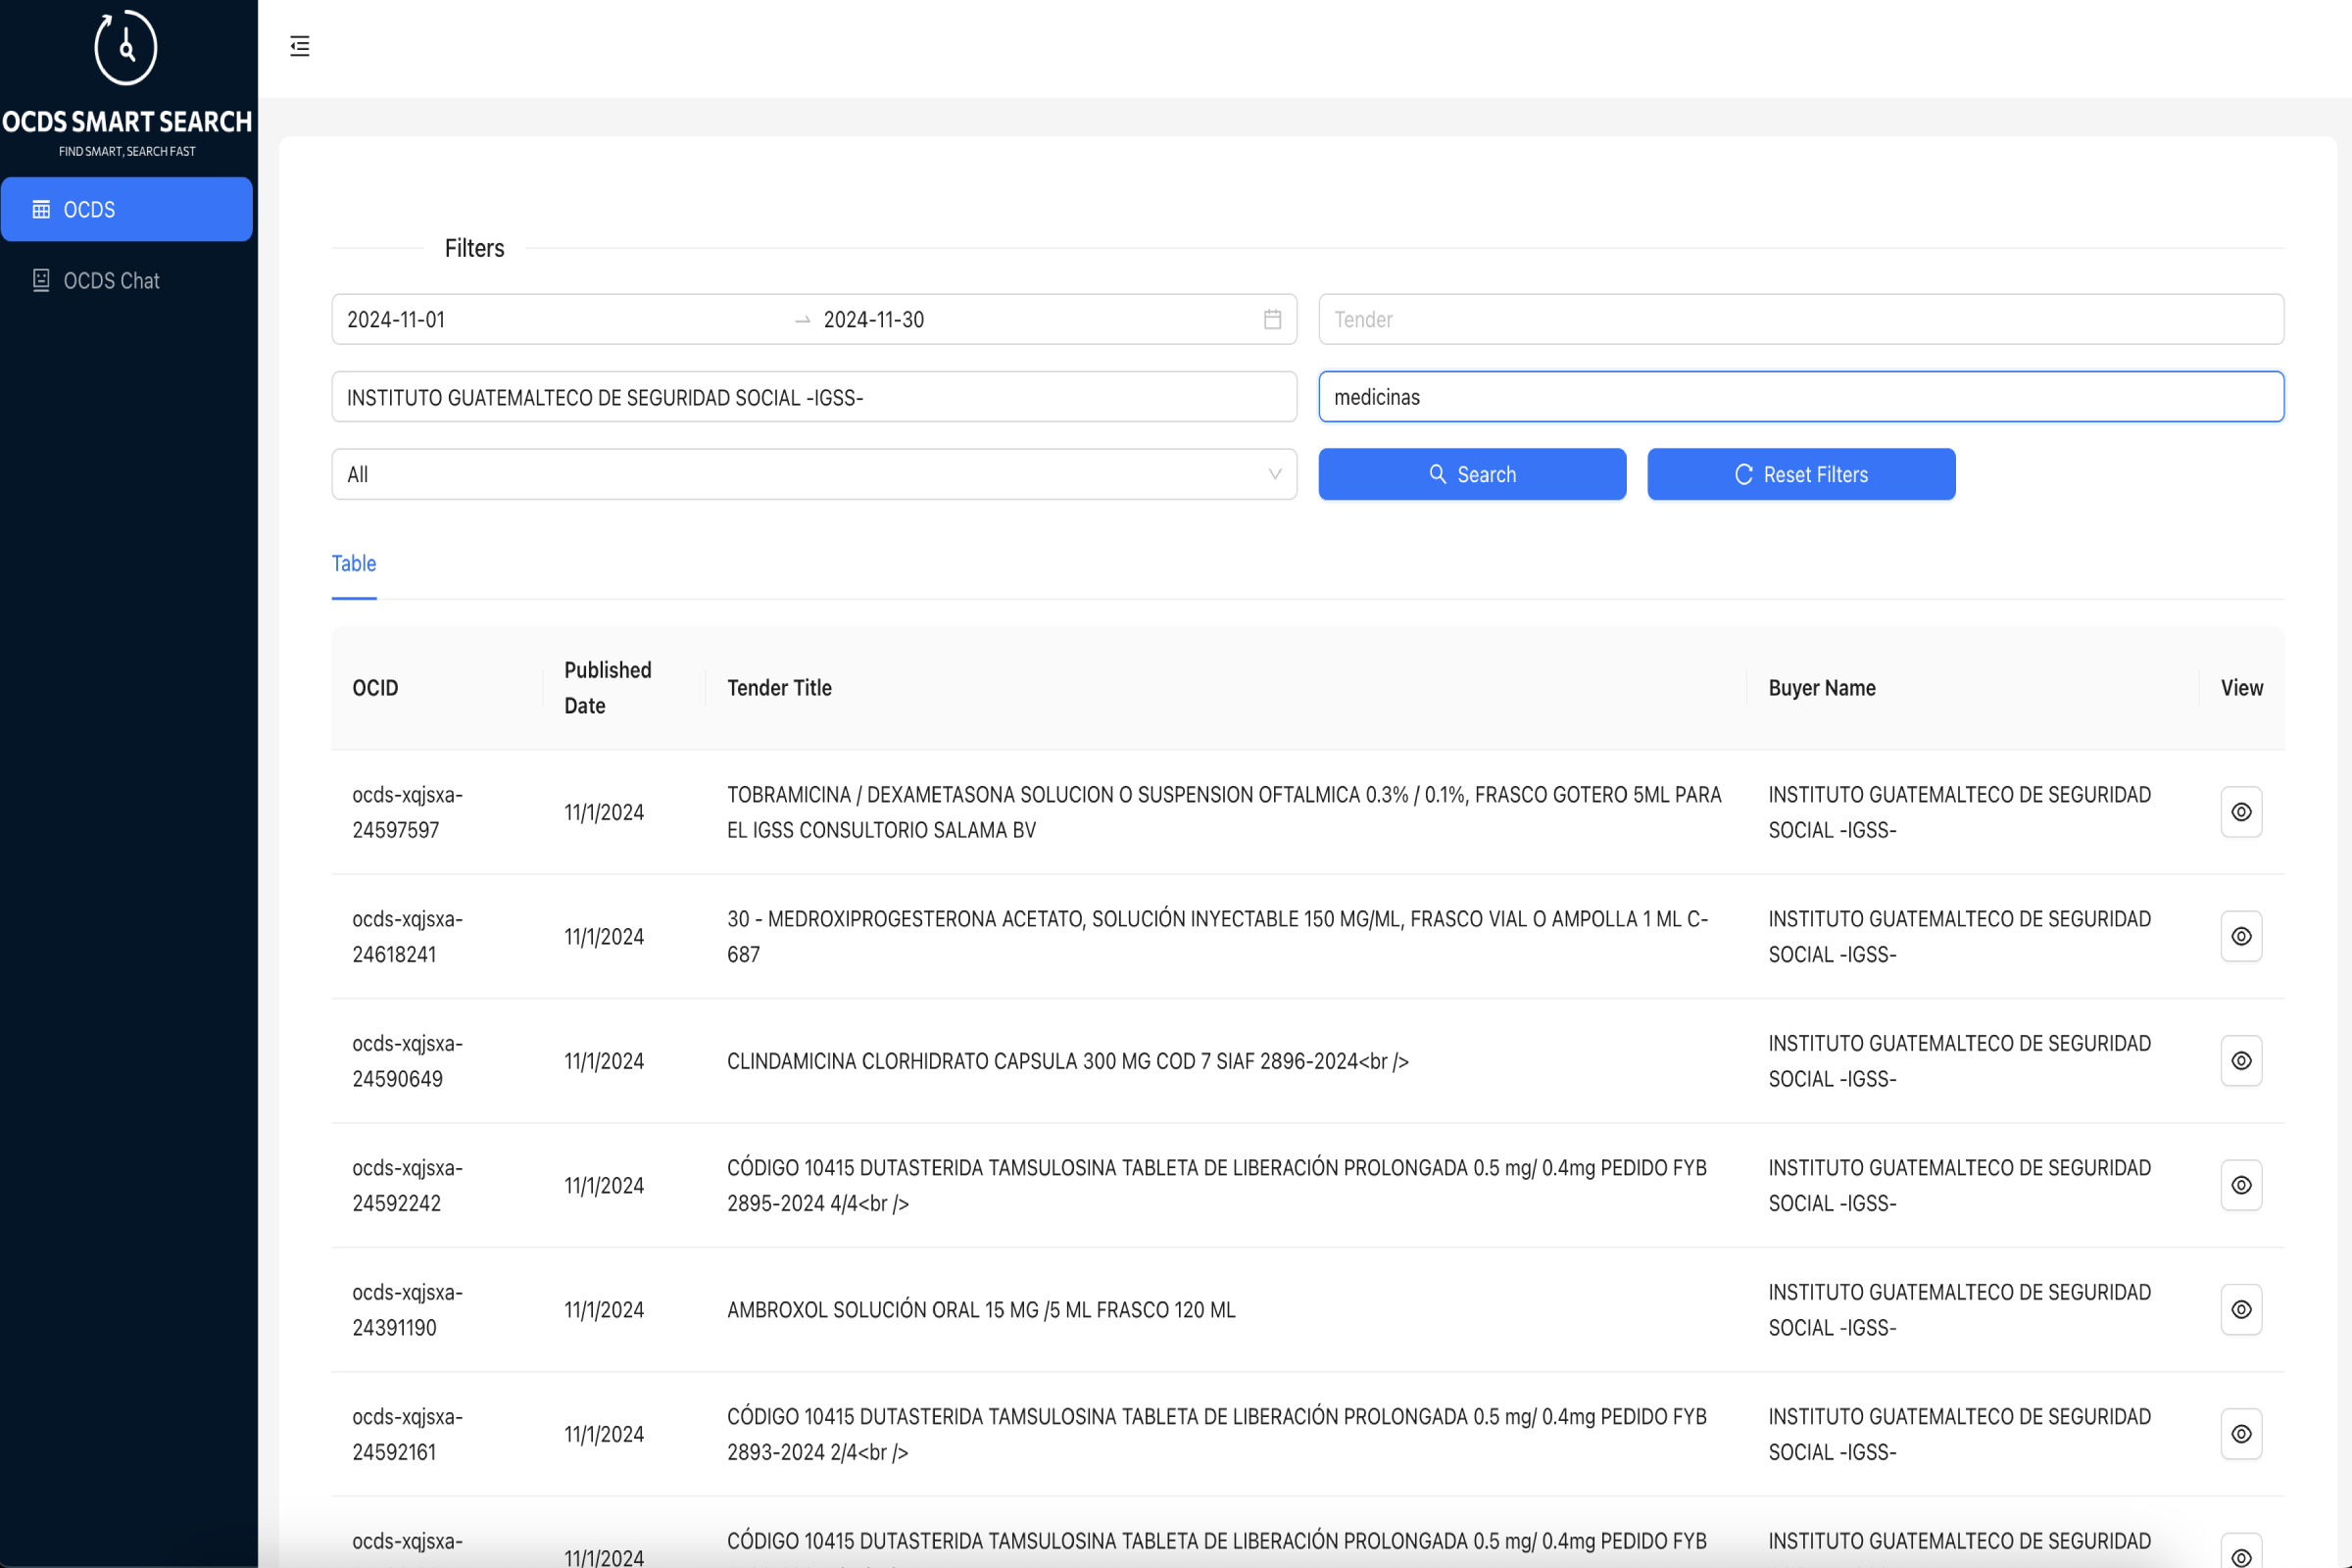Click the OCDS Smart Search clock logo

coord(126,47)
